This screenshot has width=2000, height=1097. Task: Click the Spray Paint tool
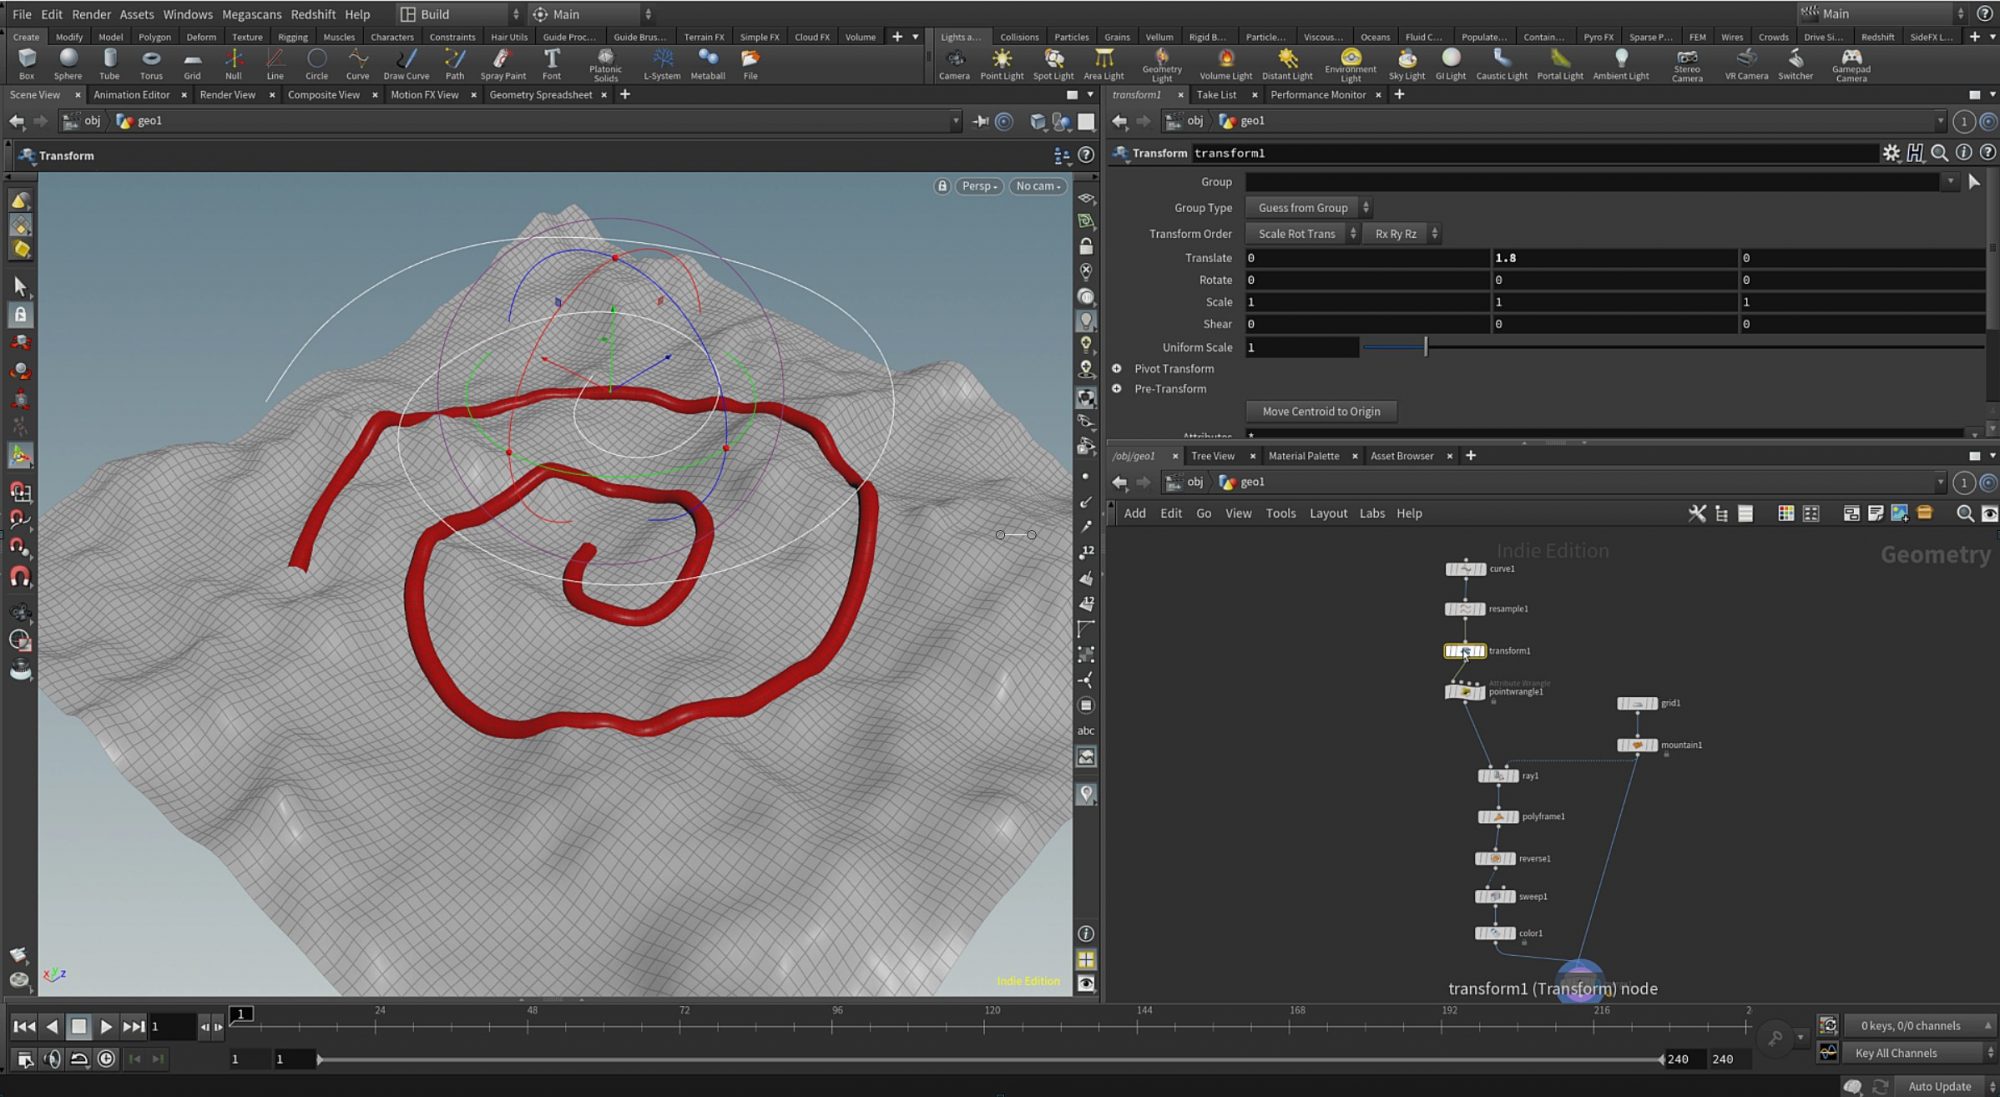click(503, 64)
